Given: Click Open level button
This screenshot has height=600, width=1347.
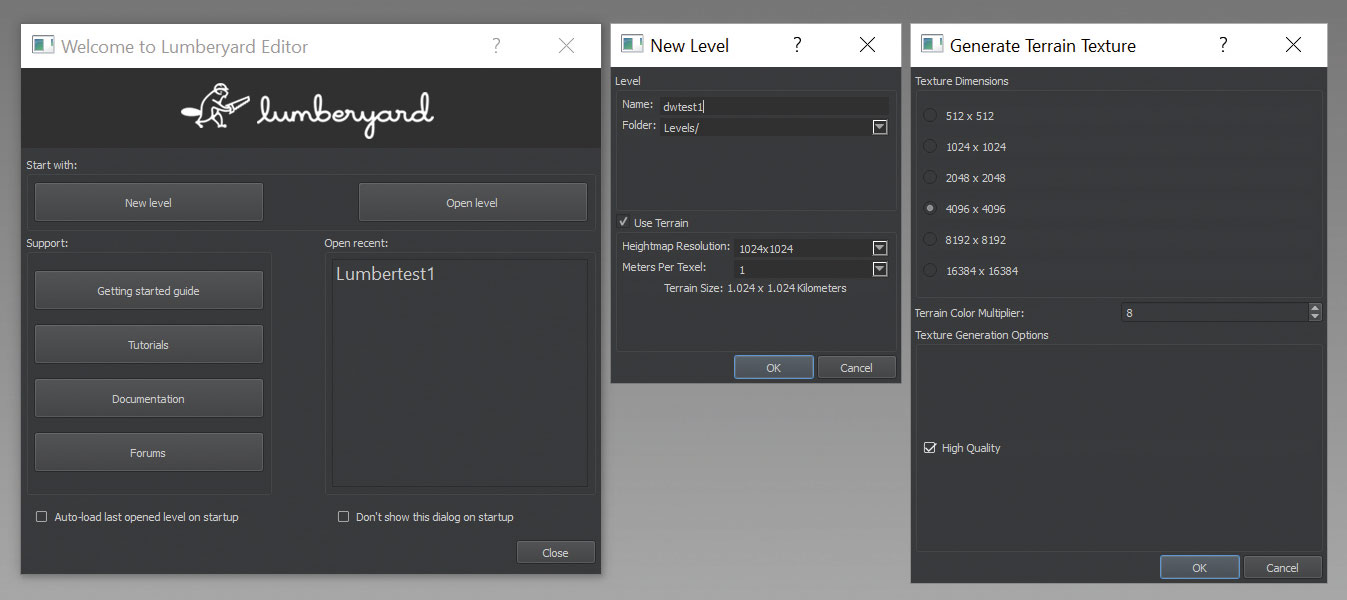Looking at the screenshot, I should [472, 202].
